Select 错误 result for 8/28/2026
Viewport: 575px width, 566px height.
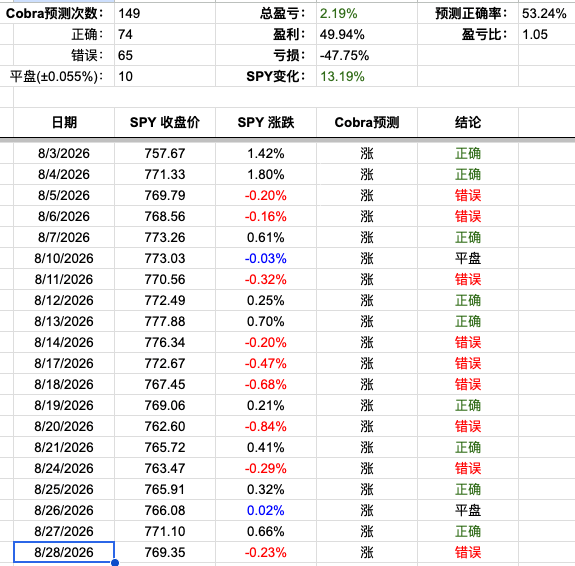[x=468, y=552]
